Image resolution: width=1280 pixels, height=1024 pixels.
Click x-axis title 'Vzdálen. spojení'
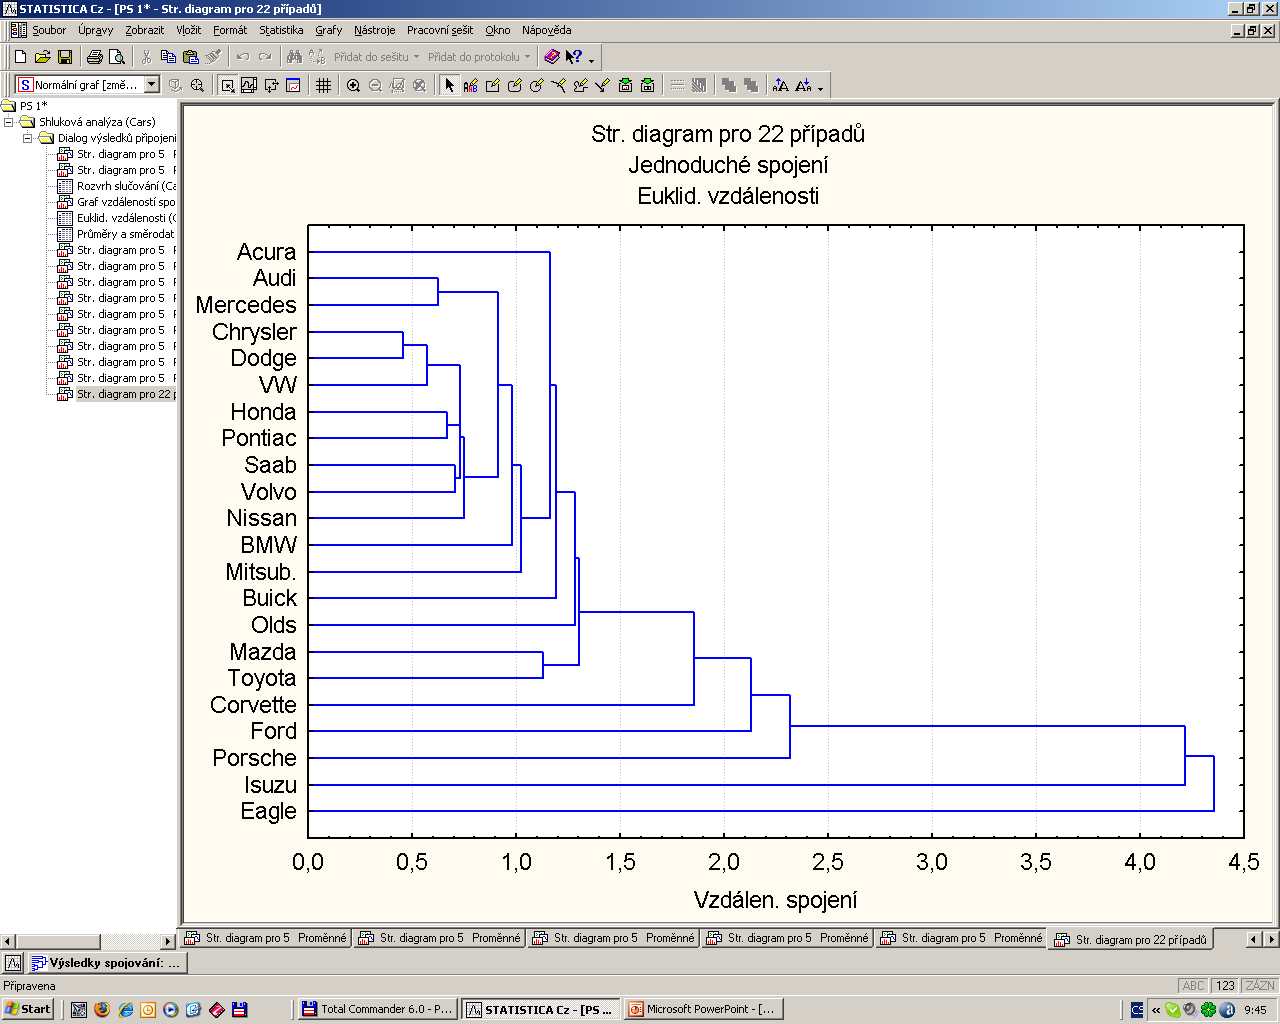775,900
